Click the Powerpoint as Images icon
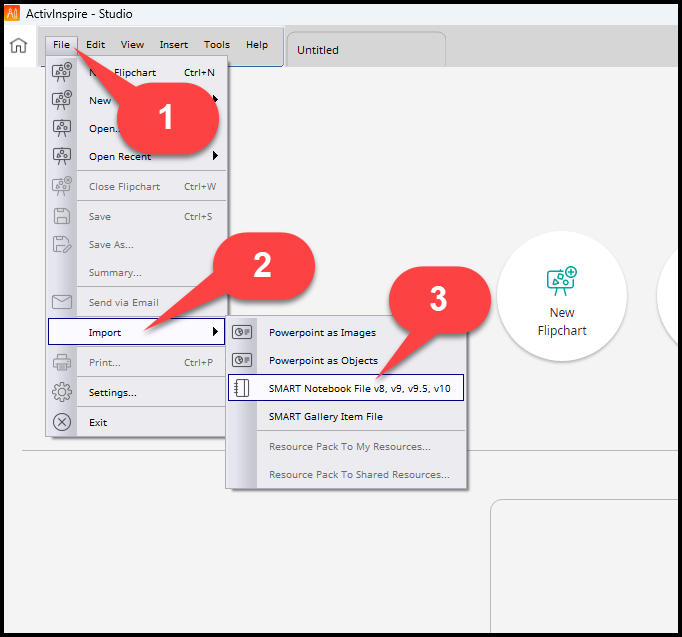The width and height of the screenshot is (682, 637). click(x=242, y=332)
